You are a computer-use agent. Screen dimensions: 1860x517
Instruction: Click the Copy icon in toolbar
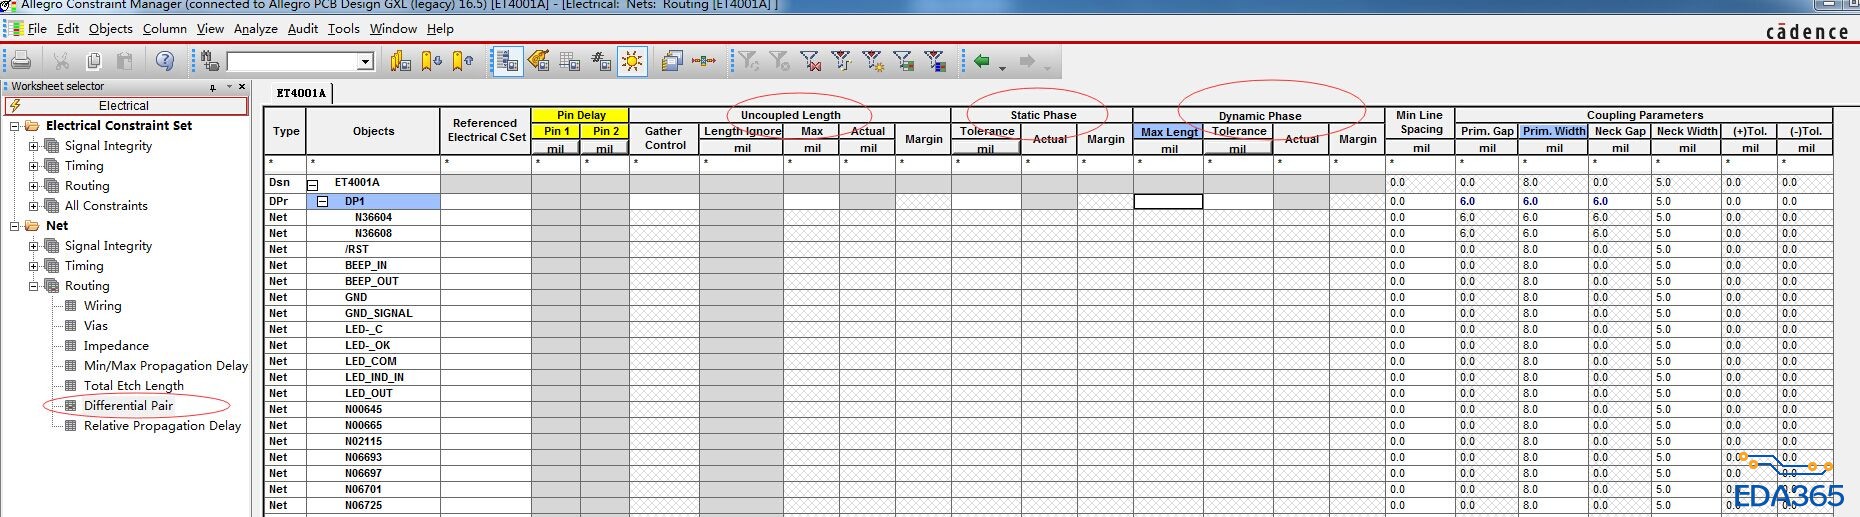pos(93,61)
